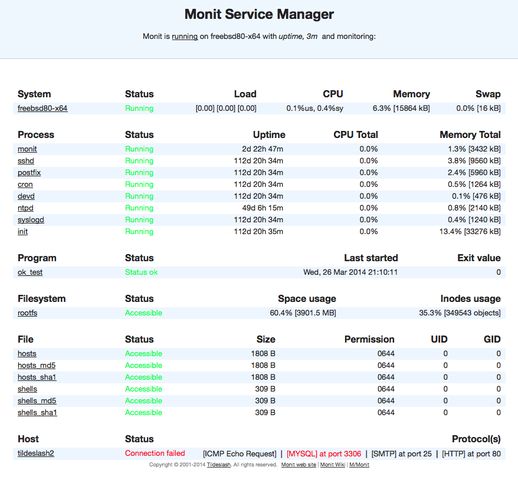Open the shells file link
518x480 pixels.
27,389
